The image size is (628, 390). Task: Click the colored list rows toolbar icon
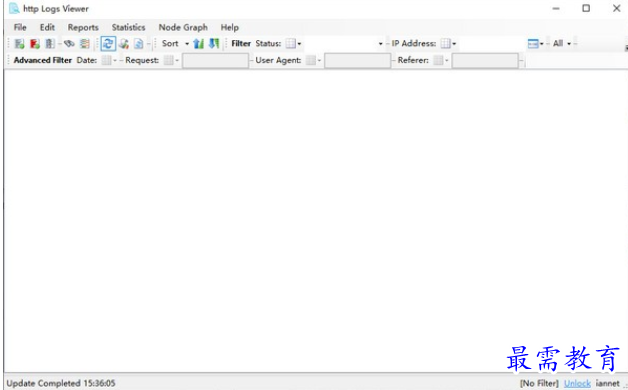click(85, 44)
